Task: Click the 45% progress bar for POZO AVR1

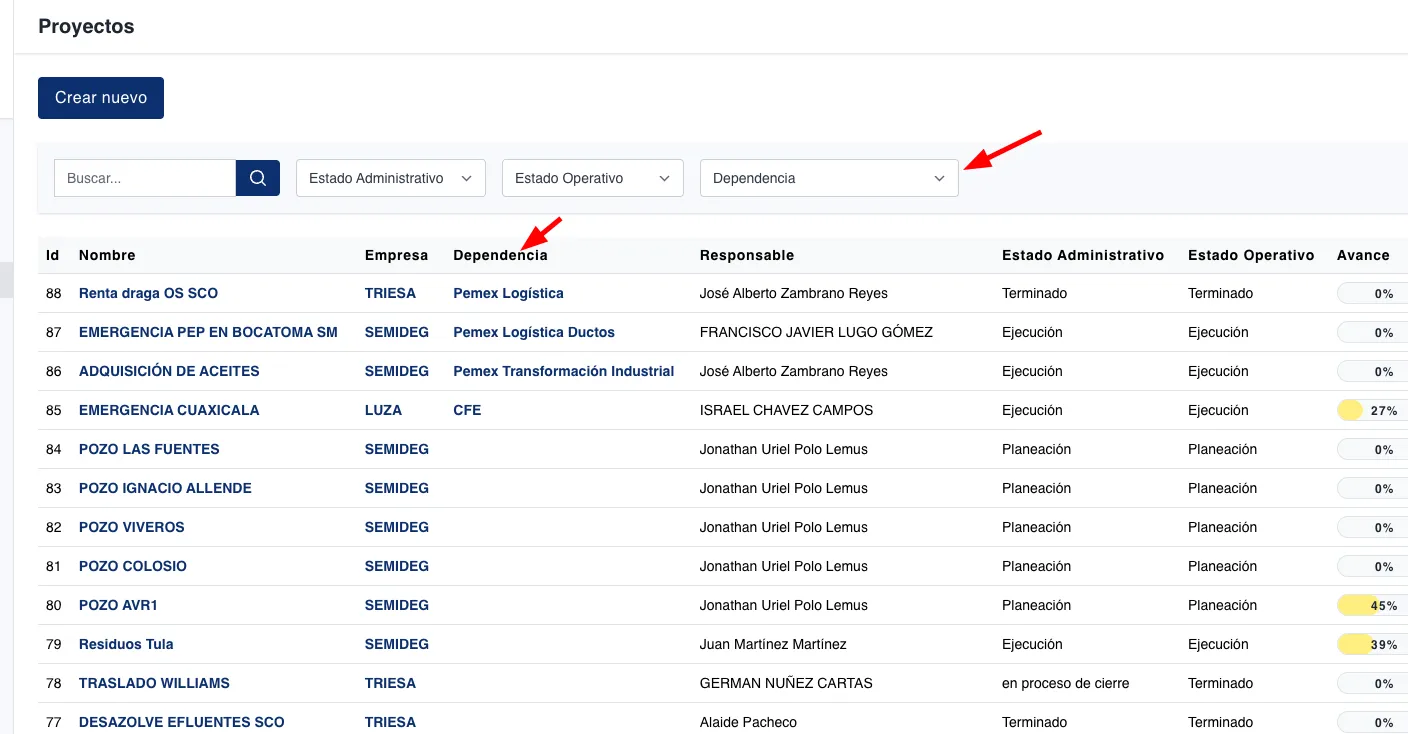Action: (1372, 605)
